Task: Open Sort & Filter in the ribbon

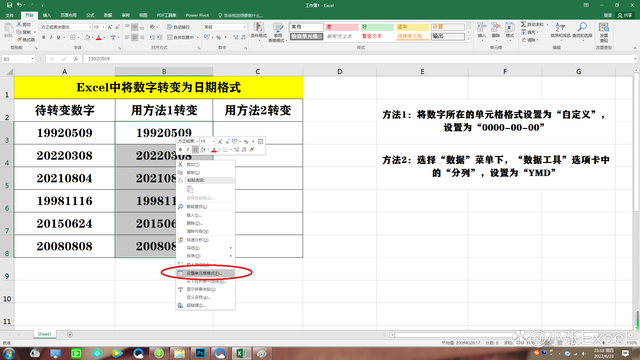Action: (x=560, y=31)
